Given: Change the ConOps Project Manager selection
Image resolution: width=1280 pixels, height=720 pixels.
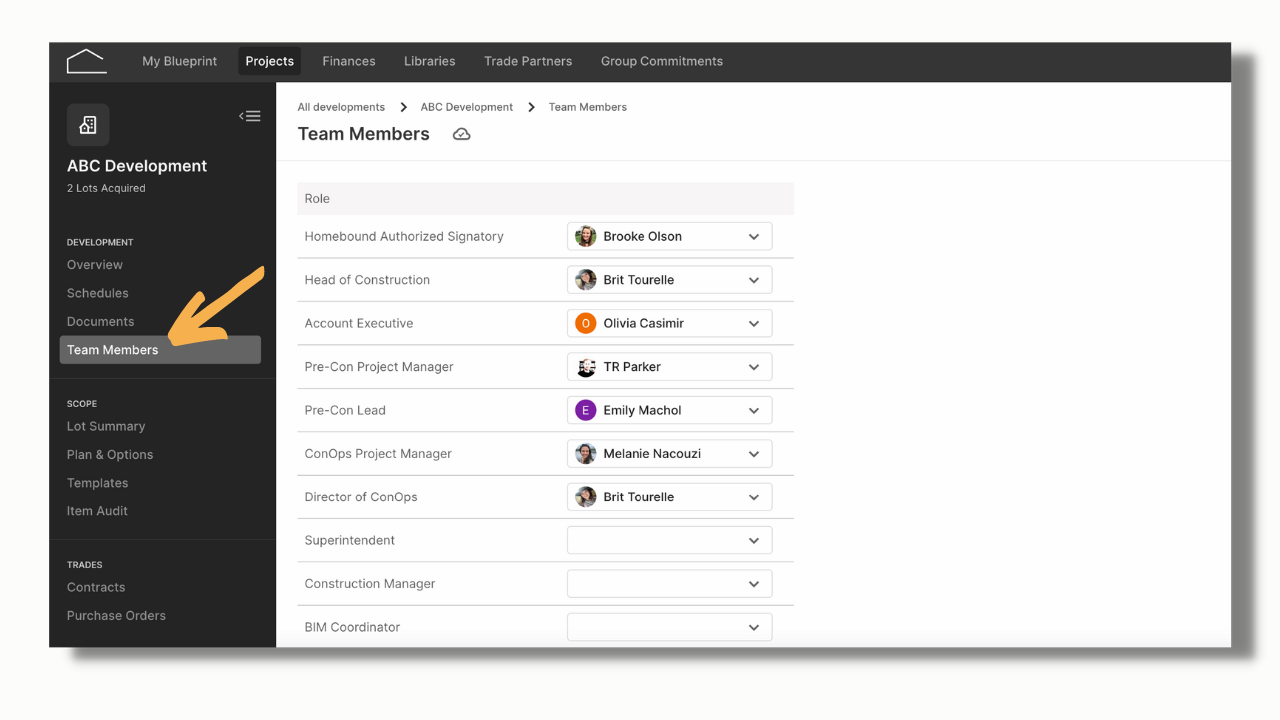Looking at the screenshot, I should click(669, 453).
